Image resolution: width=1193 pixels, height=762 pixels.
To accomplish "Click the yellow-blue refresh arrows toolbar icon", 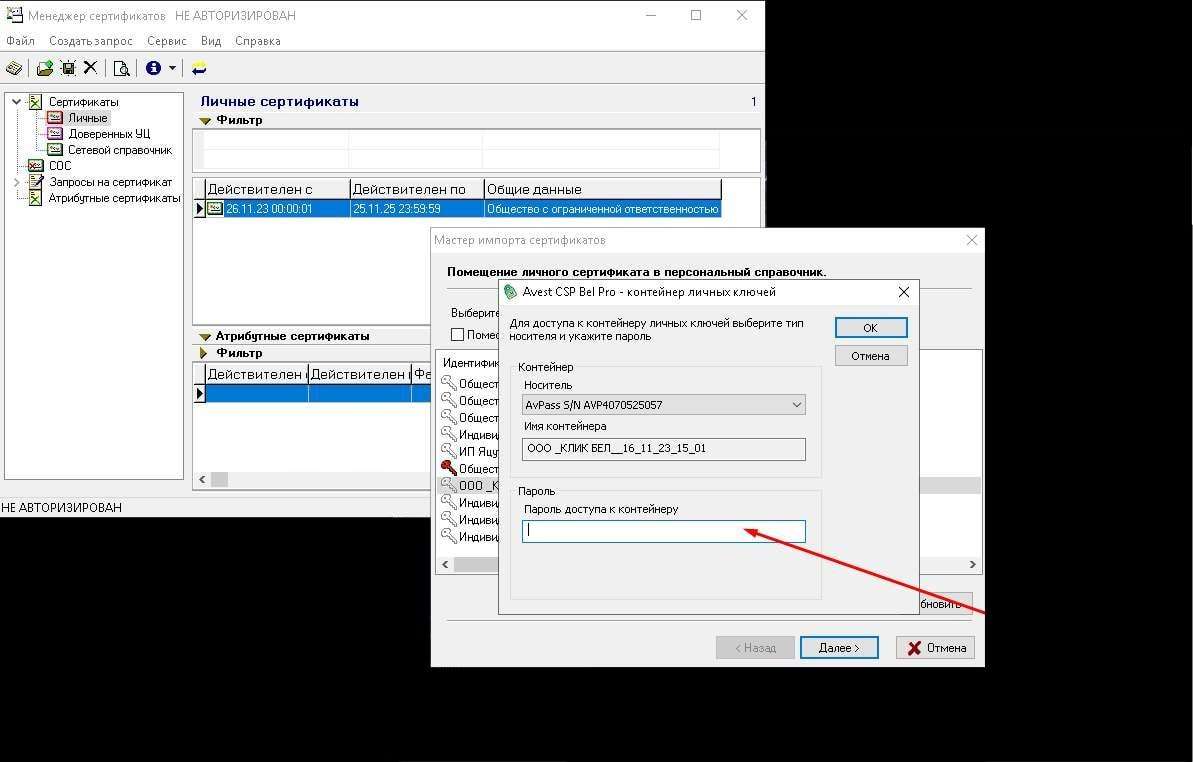I will pos(199,68).
